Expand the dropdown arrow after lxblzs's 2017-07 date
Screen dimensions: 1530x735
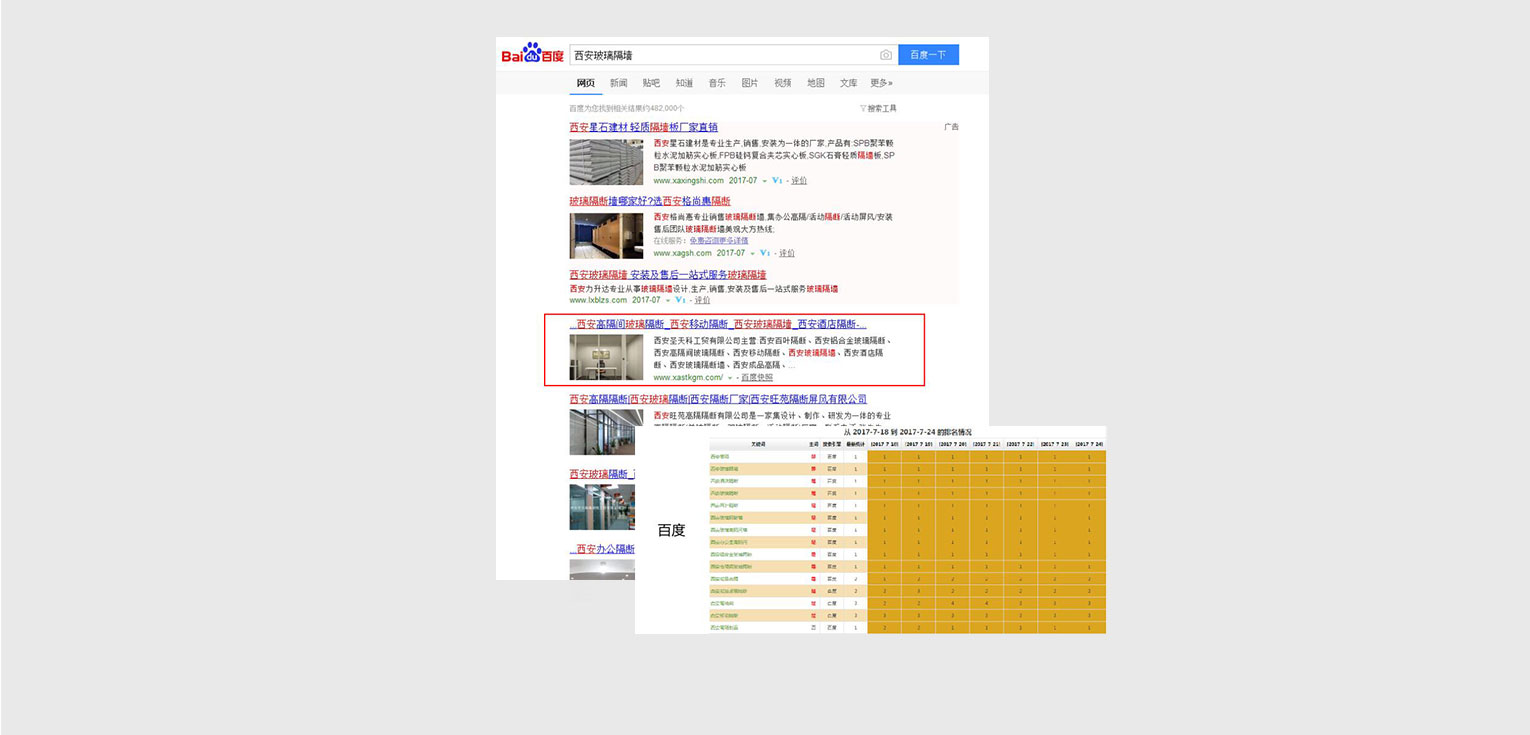click(x=666, y=299)
